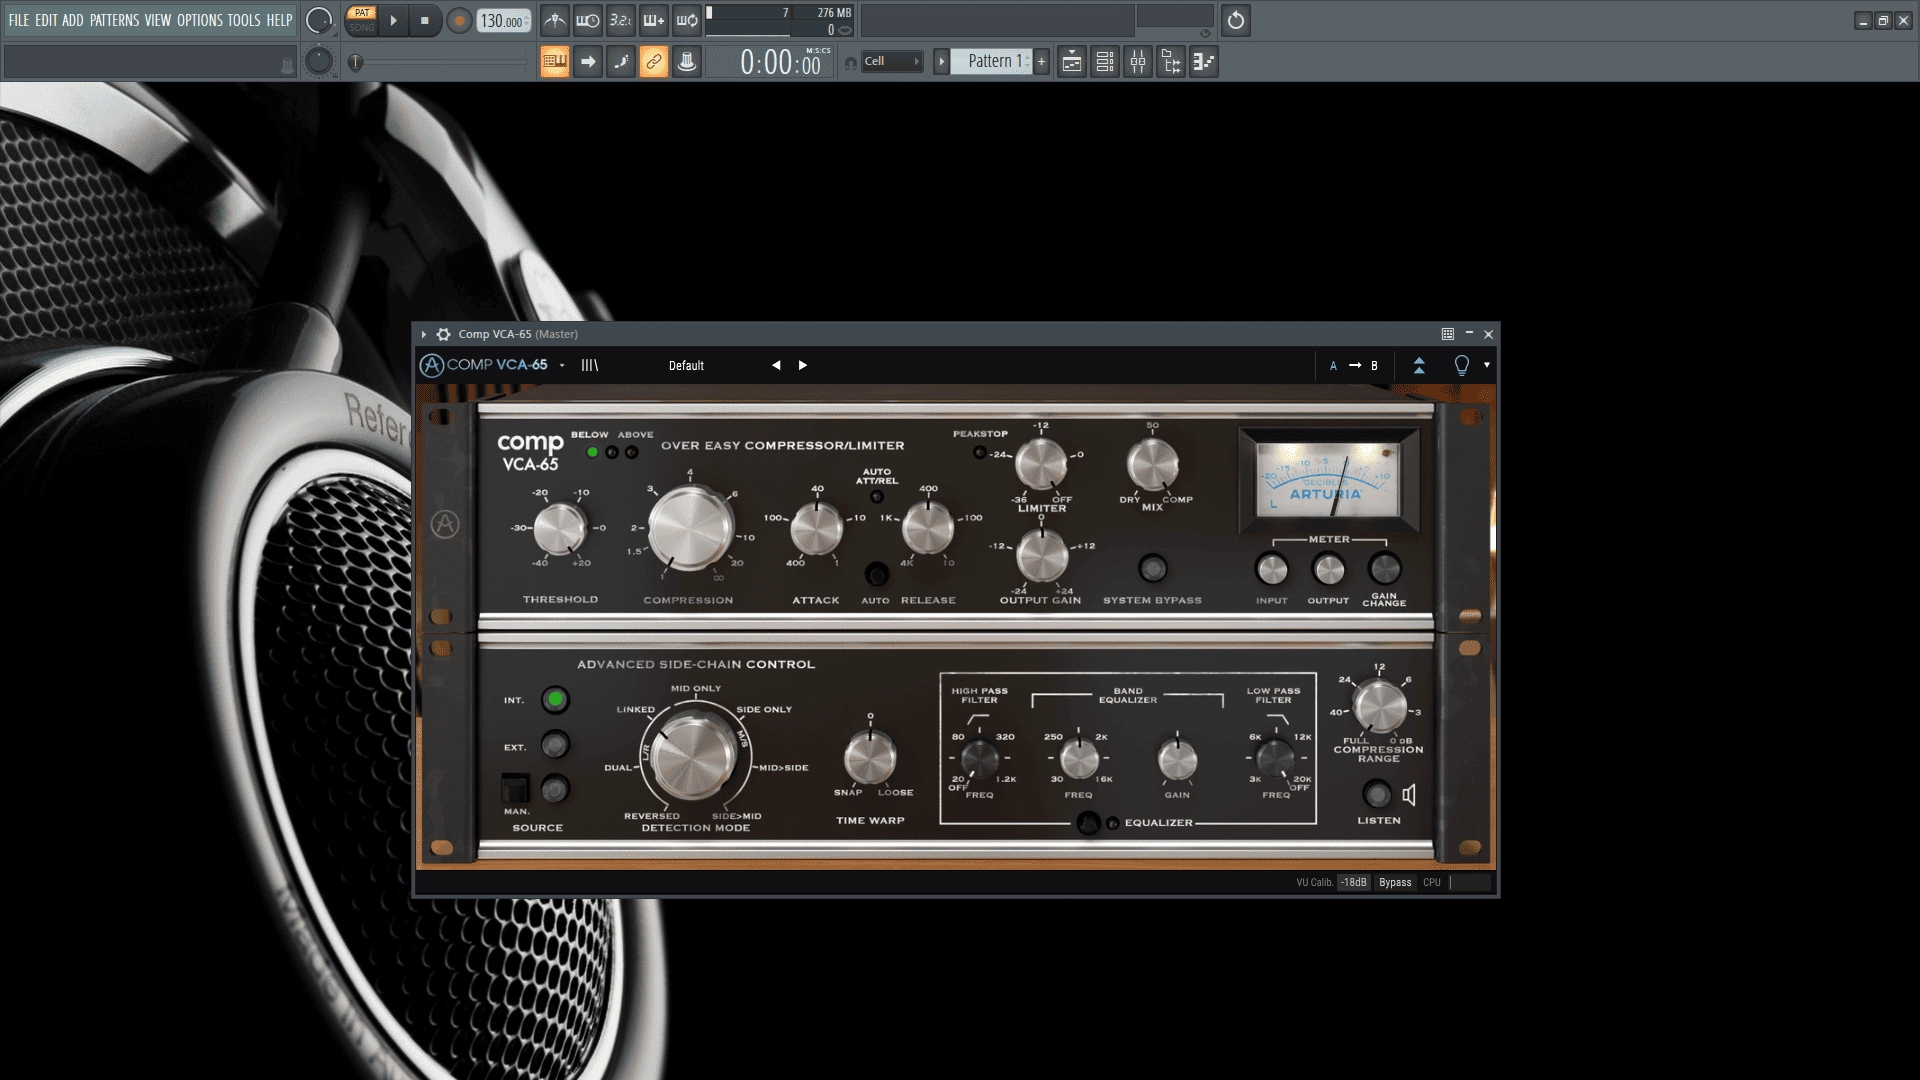Select the INPUT meter button

click(1272, 569)
